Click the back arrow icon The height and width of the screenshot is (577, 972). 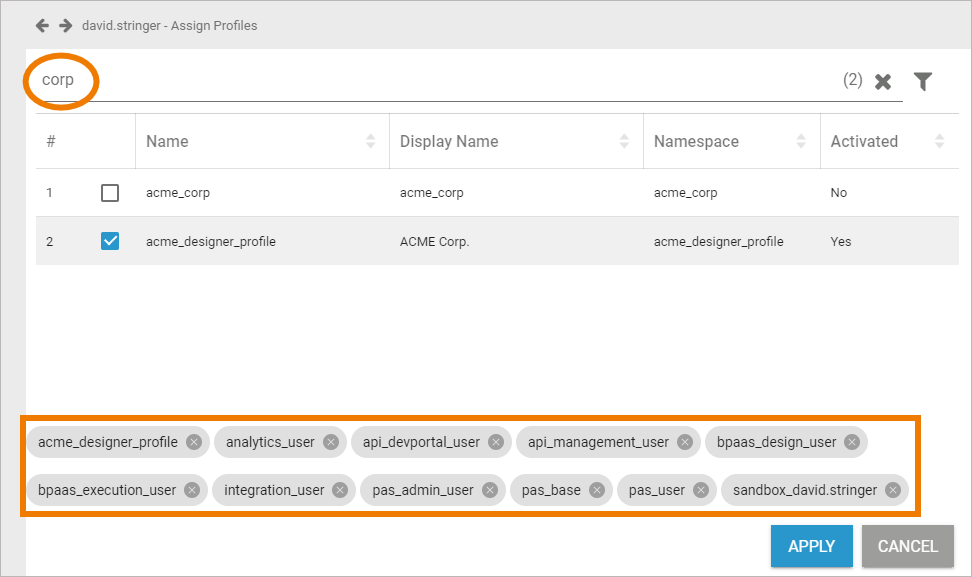[42, 25]
